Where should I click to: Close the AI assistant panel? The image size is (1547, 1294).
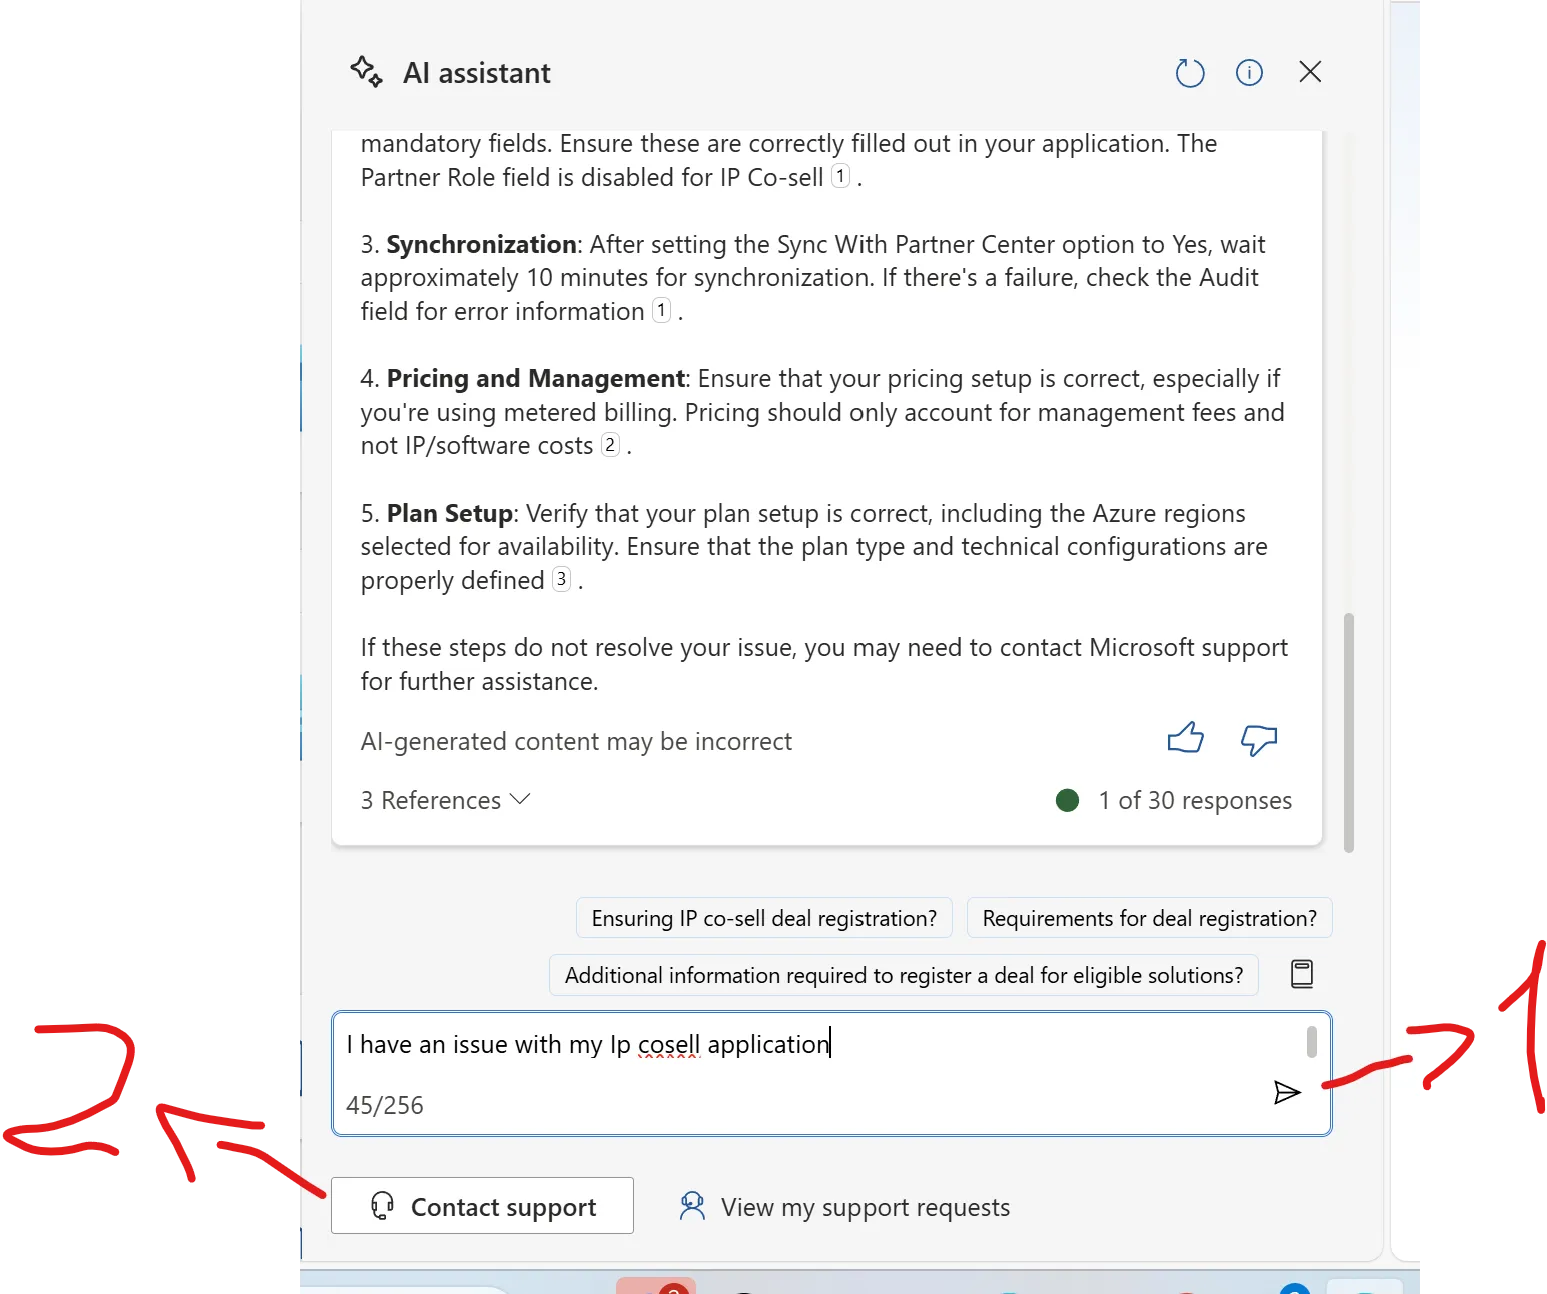click(x=1310, y=72)
